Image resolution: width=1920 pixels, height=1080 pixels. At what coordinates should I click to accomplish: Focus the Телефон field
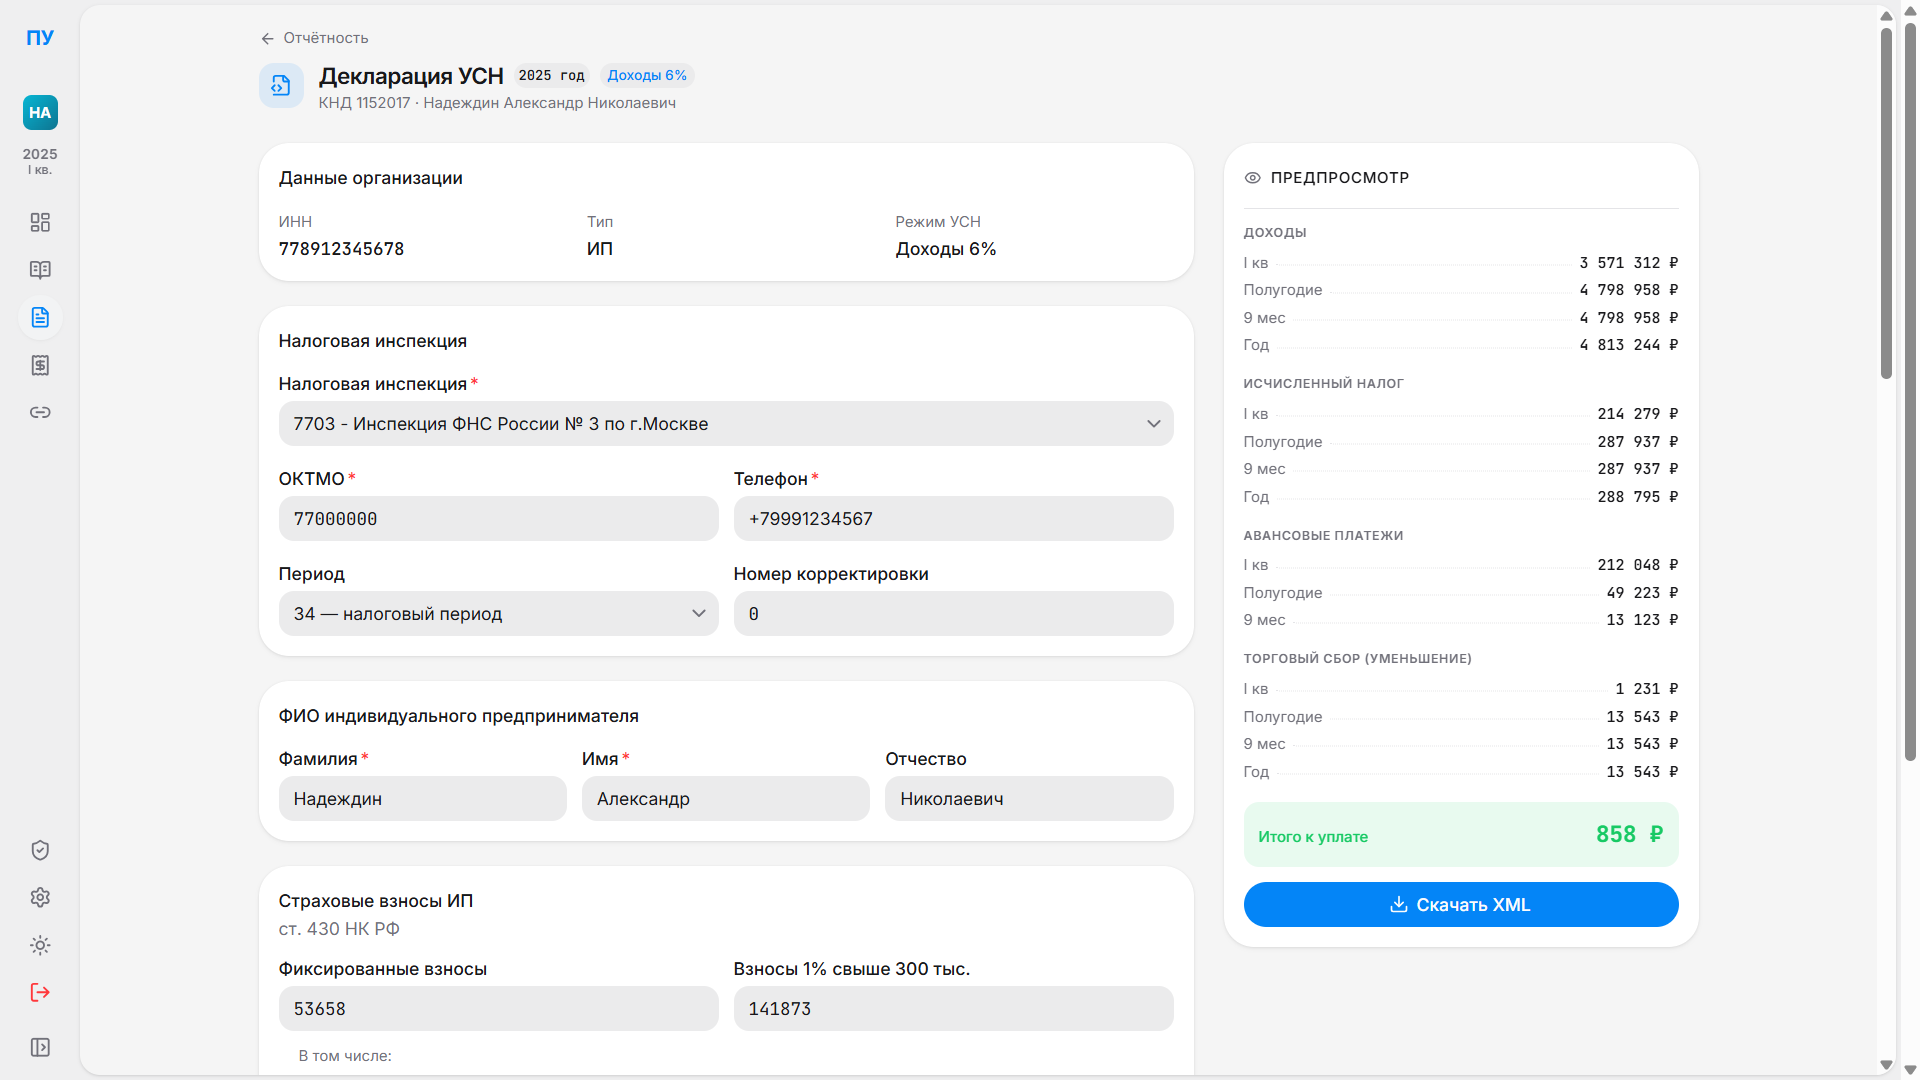point(952,519)
